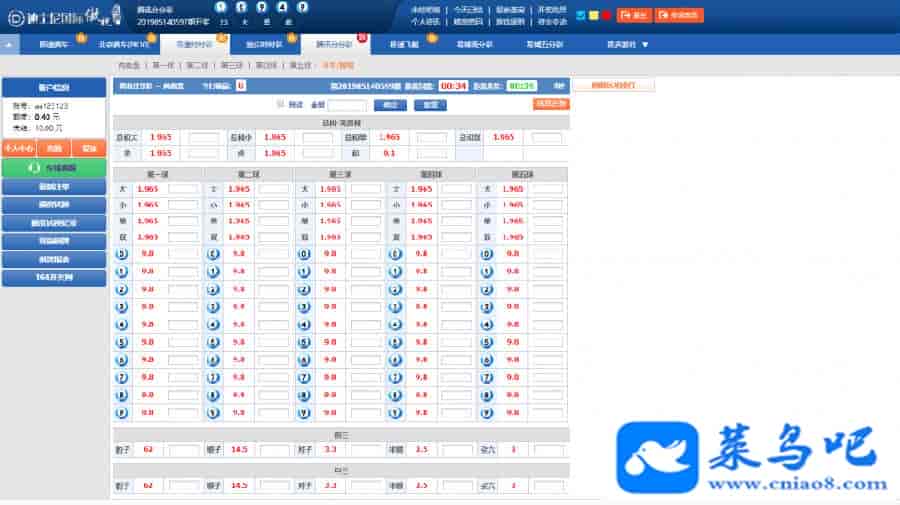The width and height of the screenshot is (900, 505).
Task: Click the green refresh button in the sidebar
Action: [53, 168]
